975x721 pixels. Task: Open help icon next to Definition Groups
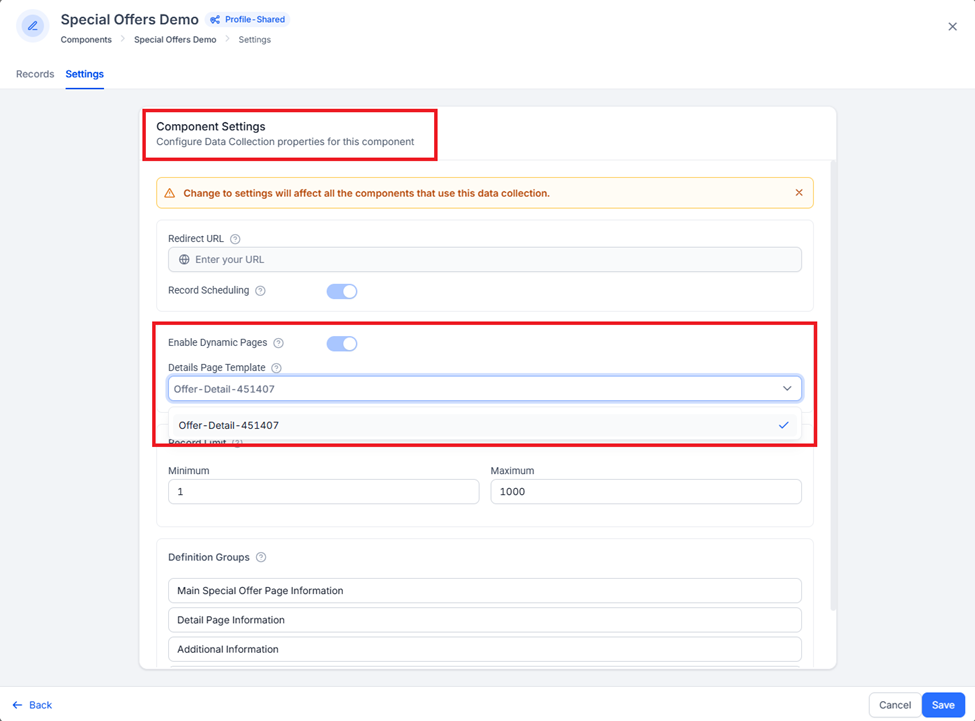261,558
